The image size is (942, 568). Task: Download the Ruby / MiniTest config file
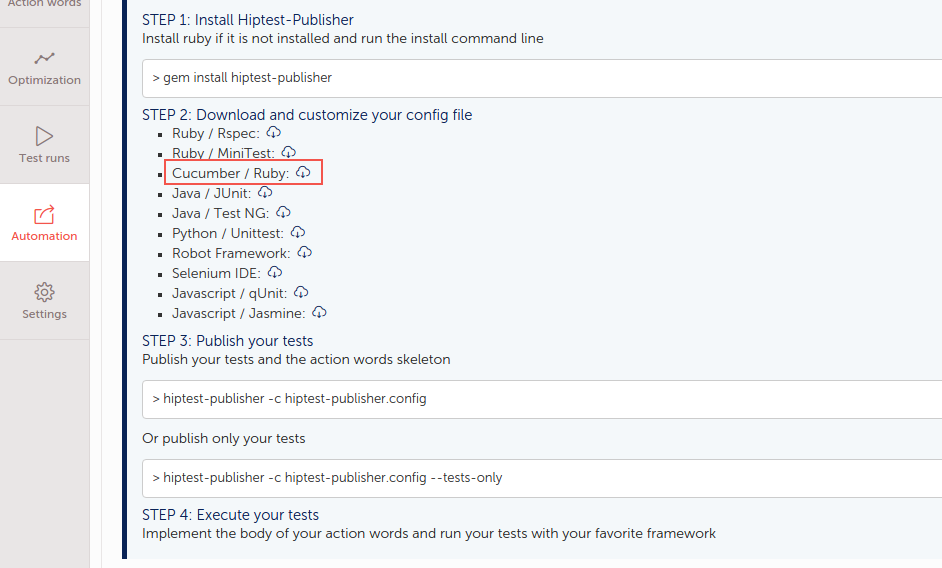tap(288, 152)
